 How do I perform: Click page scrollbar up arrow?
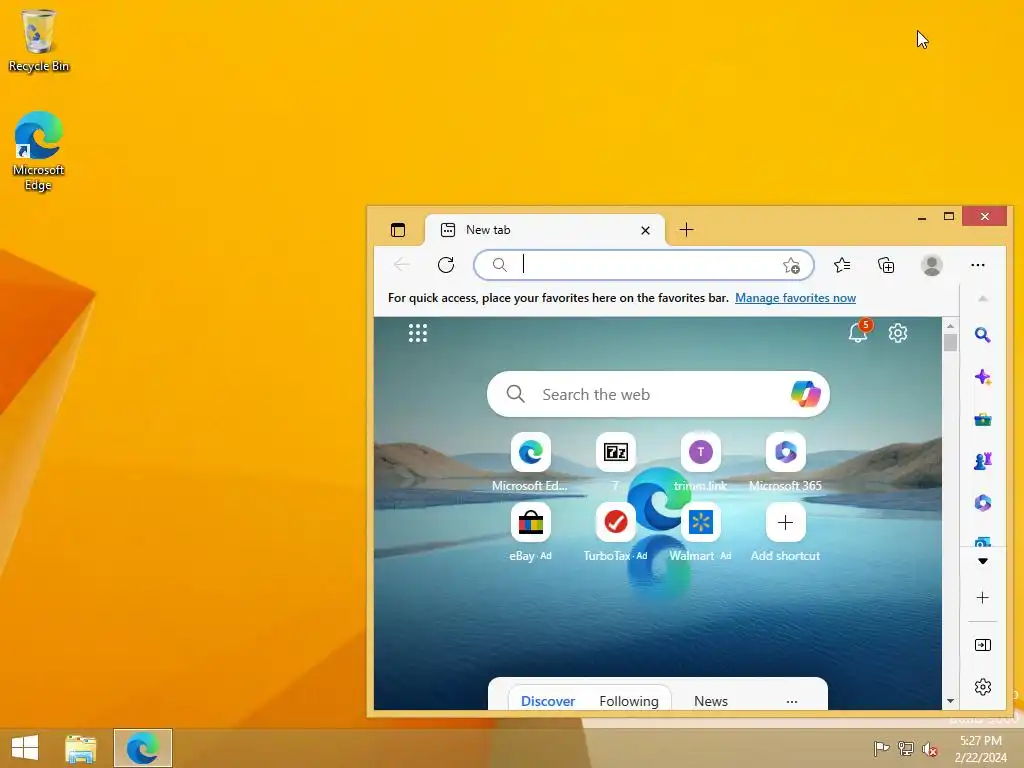[950, 325]
